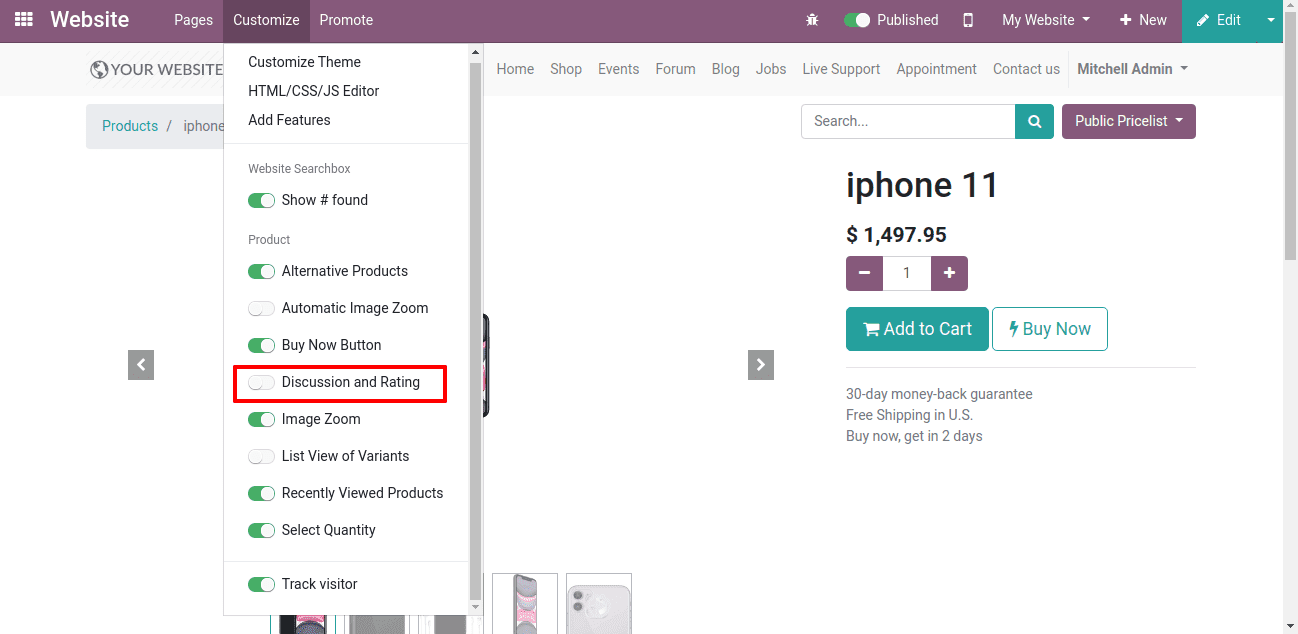The width and height of the screenshot is (1298, 634).
Task: Click the Buy Now button
Action: (1050, 329)
